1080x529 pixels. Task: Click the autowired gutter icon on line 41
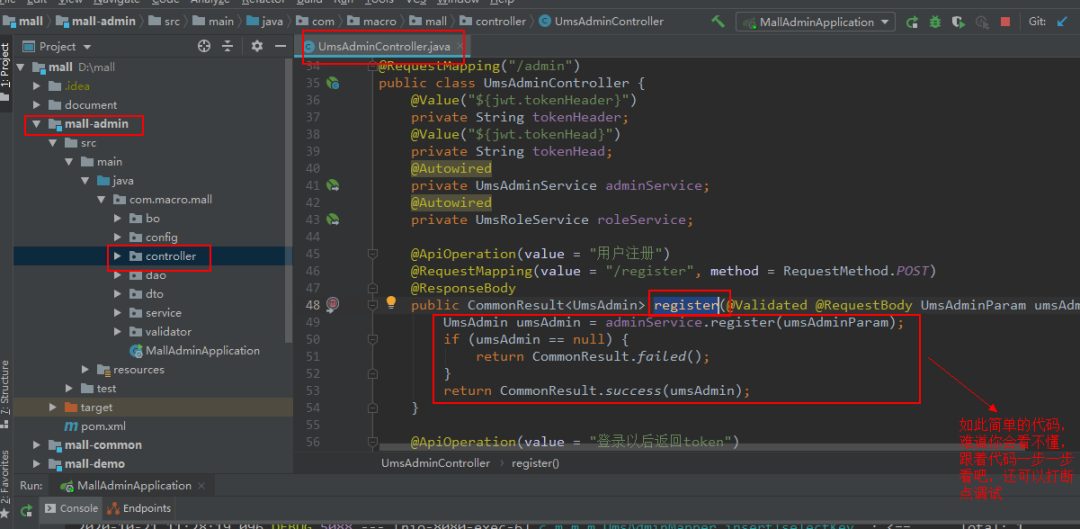point(333,185)
